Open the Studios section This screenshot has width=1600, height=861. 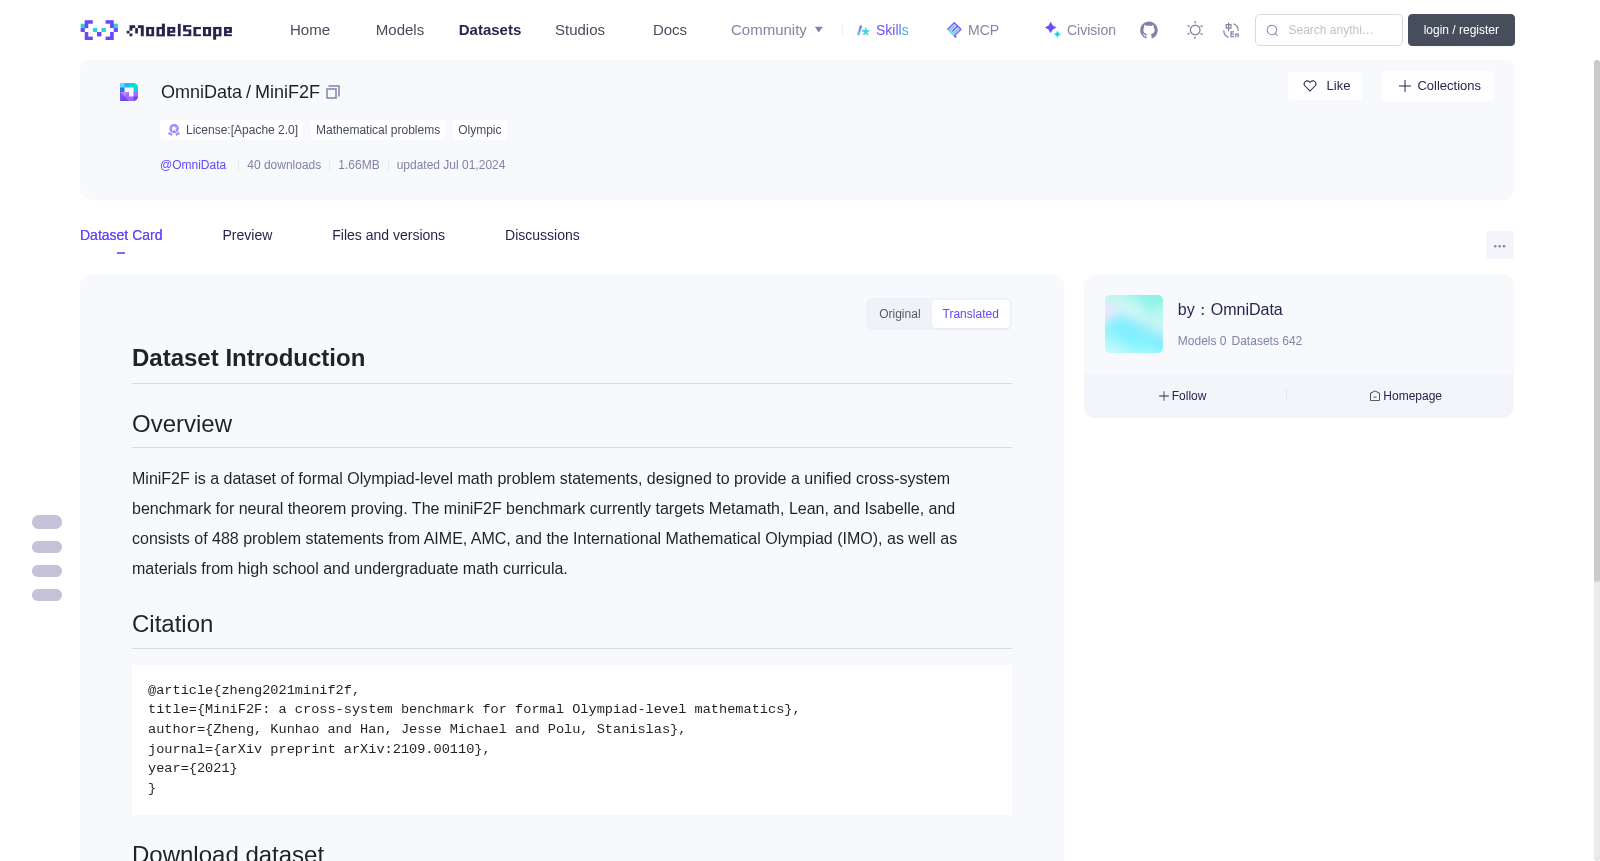580,30
